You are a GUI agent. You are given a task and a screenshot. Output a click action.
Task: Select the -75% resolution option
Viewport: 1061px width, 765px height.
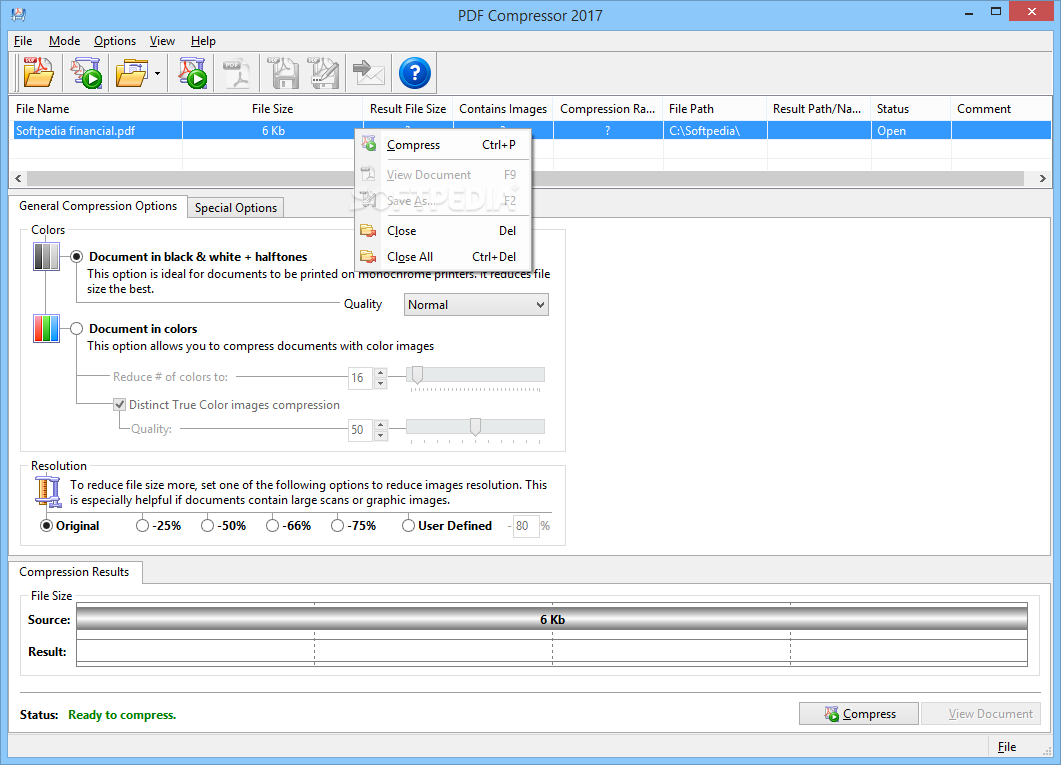(x=337, y=526)
